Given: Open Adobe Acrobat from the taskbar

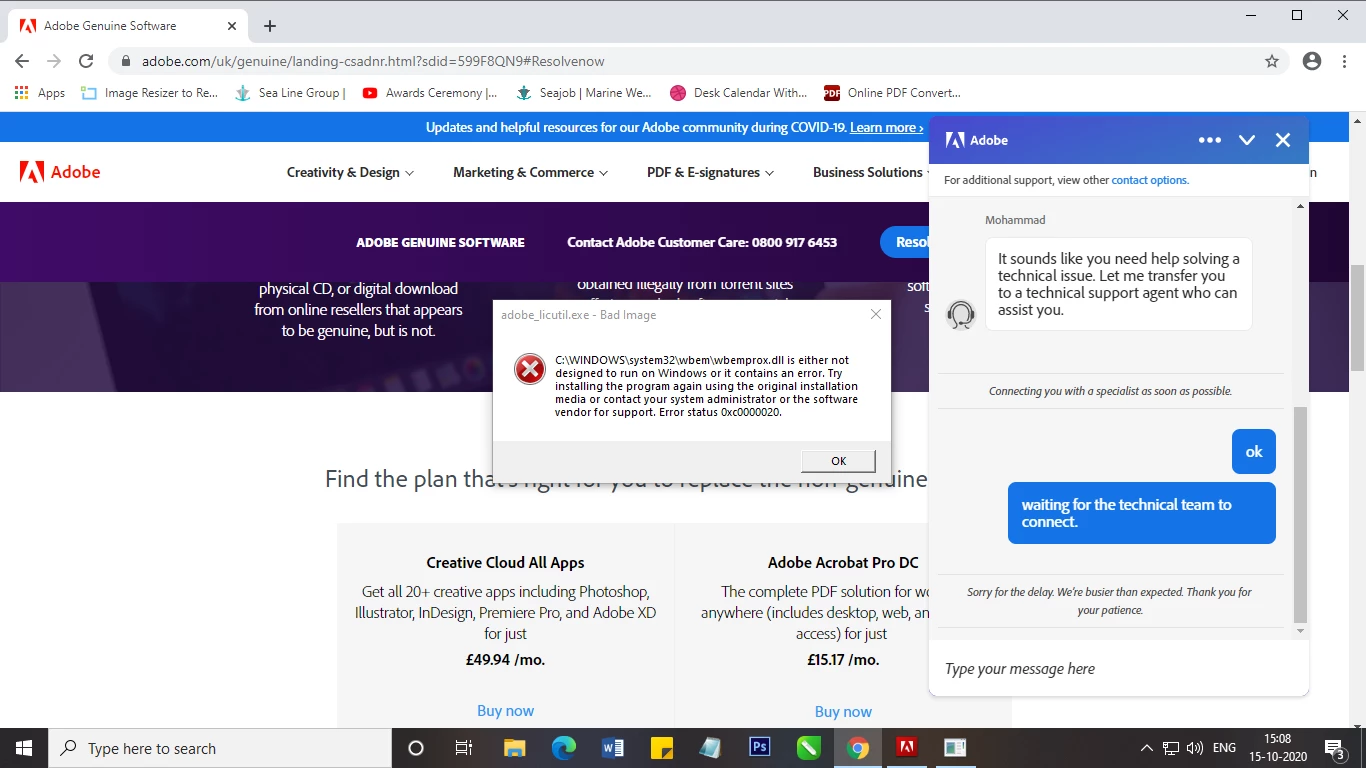Looking at the screenshot, I should click(x=906, y=748).
